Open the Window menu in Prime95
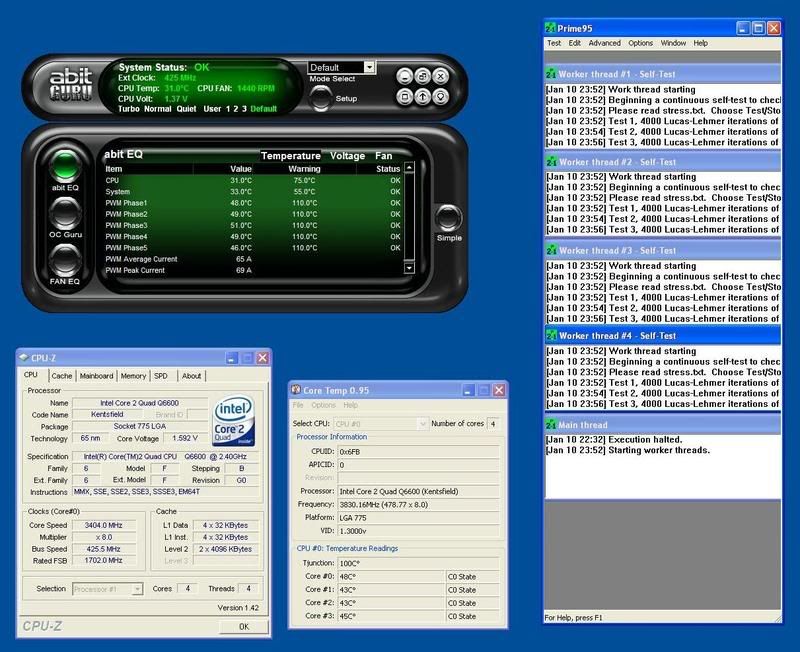This screenshot has width=800, height=652. [673, 43]
